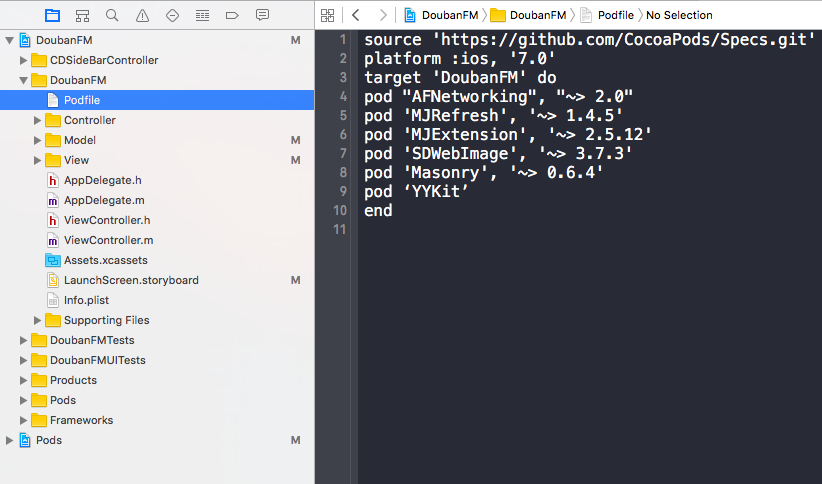This screenshot has width=822, height=484.
Task: Expand the Model folder
Action: click(37, 140)
